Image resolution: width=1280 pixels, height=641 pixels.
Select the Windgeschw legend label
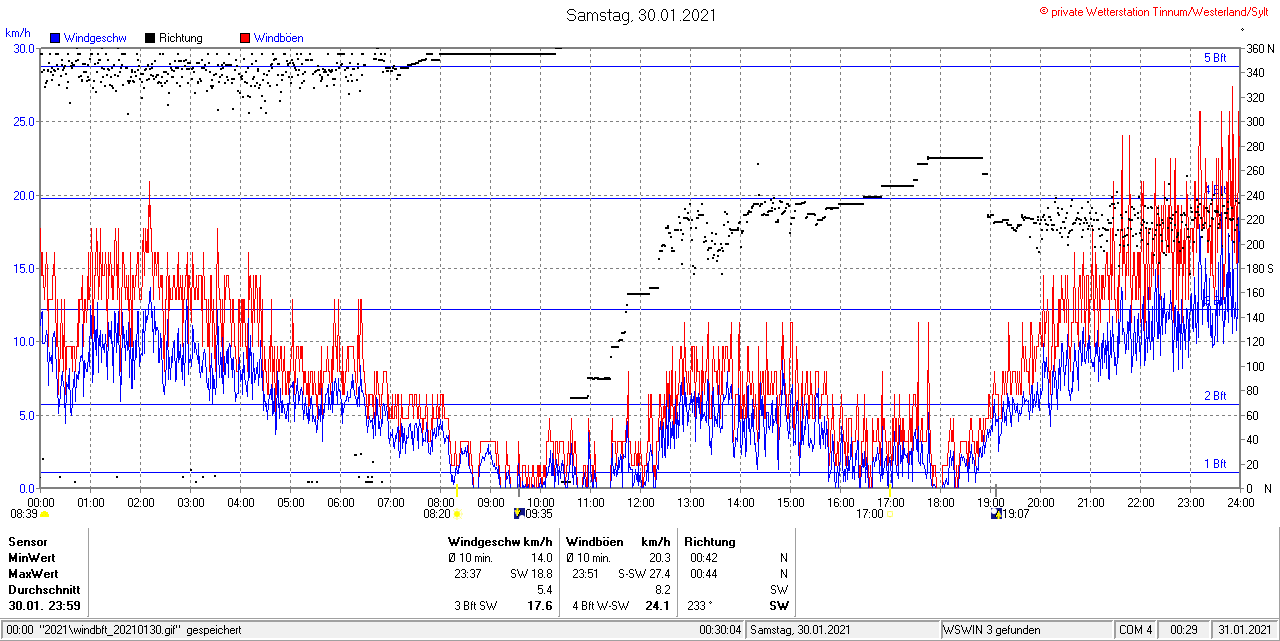(94, 38)
